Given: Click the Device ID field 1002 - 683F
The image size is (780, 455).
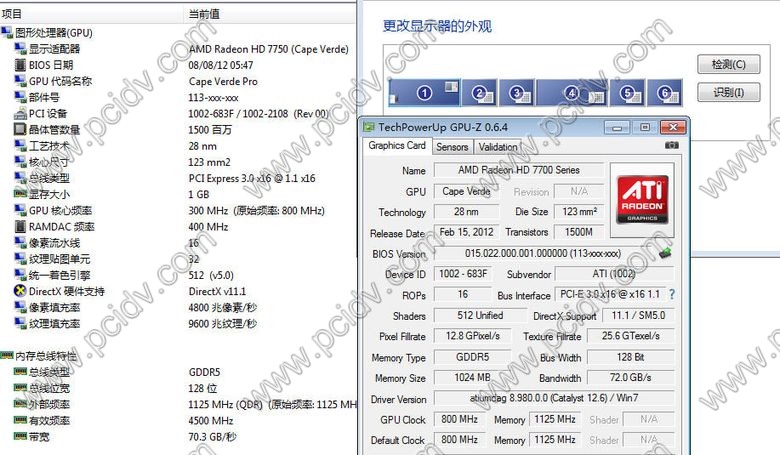Looking at the screenshot, I should pyautogui.click(x=463, y=273).
